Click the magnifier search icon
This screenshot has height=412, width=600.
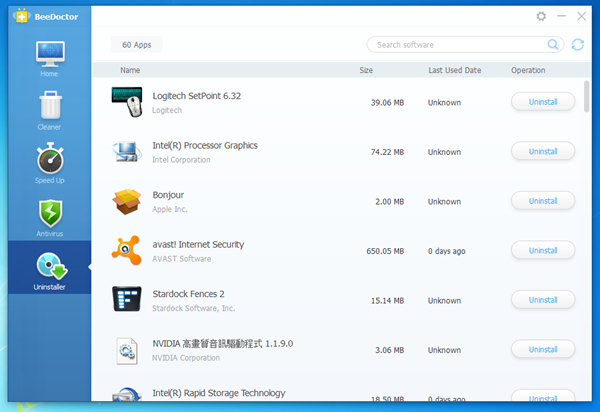pyautogui.click(x=553, y=44)
